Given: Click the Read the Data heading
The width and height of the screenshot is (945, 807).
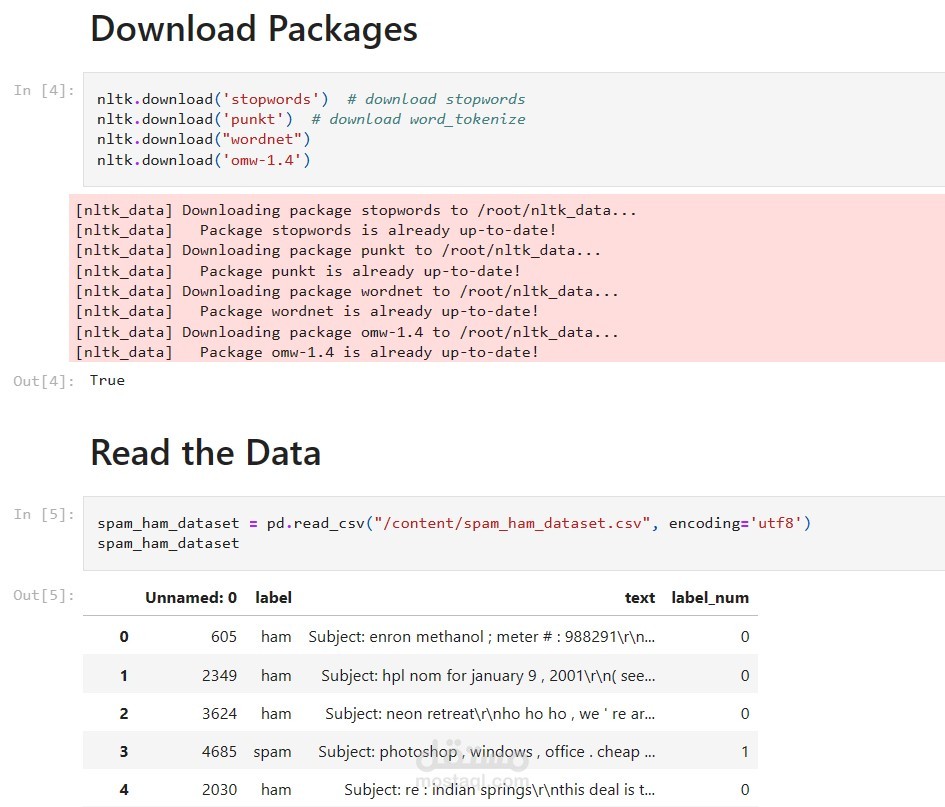Looking at the screenshot, I should [x=205, y=453].
